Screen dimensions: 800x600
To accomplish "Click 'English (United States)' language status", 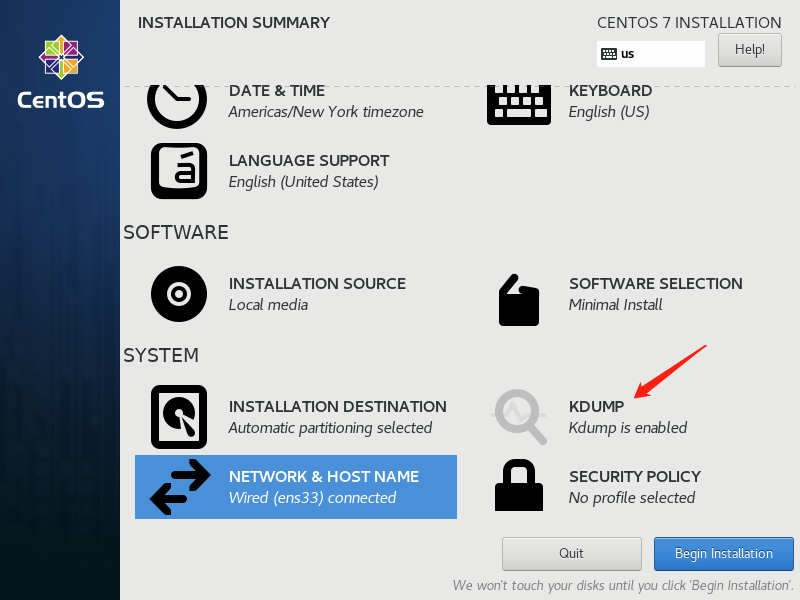I will [x=303, y=182].
